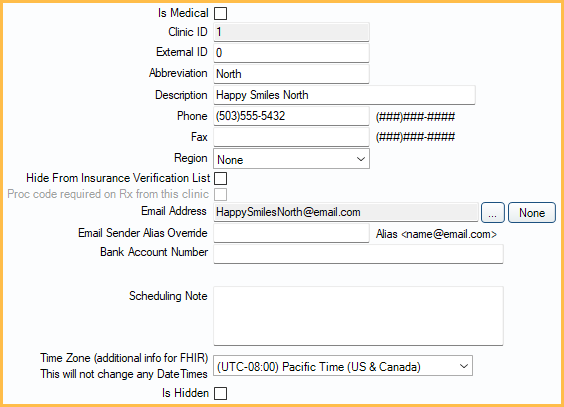564x407 pixels.
Task: Click the Region dropdown chevron arrow
Action: (360, 159)
